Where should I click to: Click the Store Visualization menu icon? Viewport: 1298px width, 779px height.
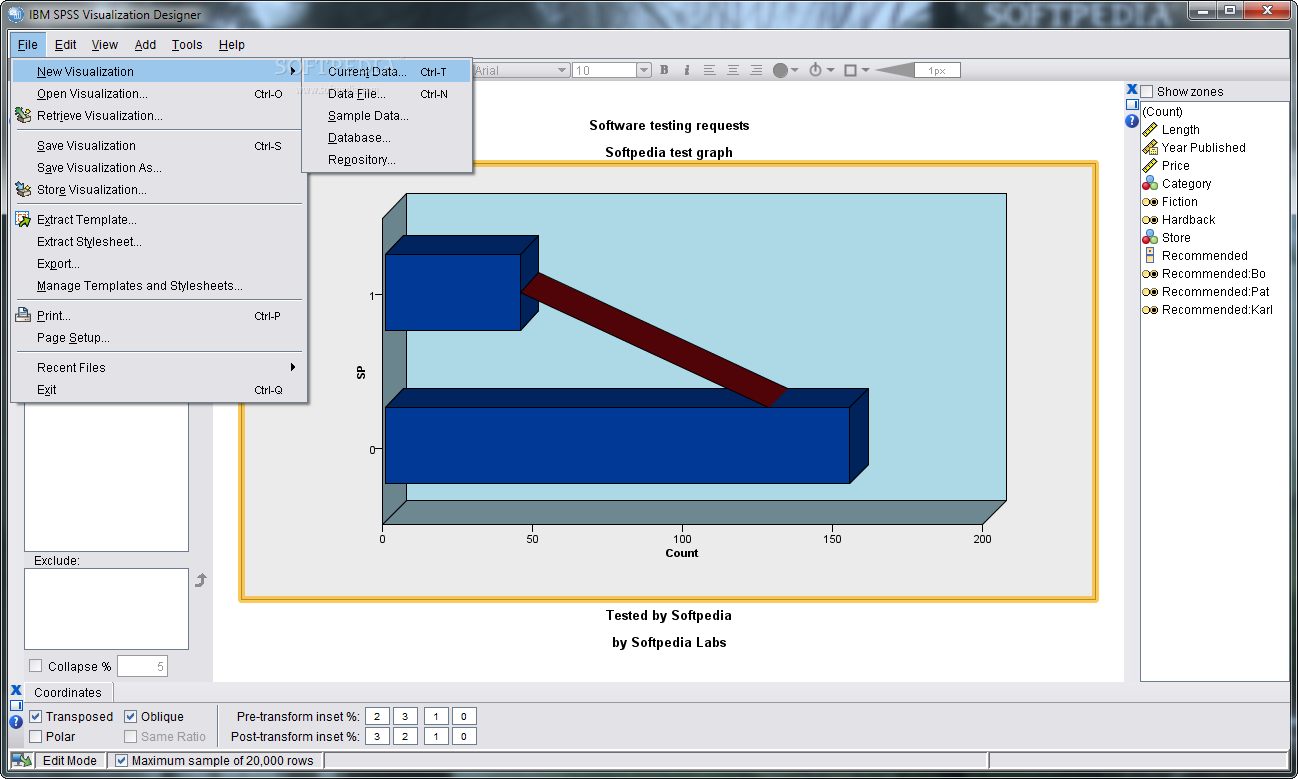[x=23, y=190]
